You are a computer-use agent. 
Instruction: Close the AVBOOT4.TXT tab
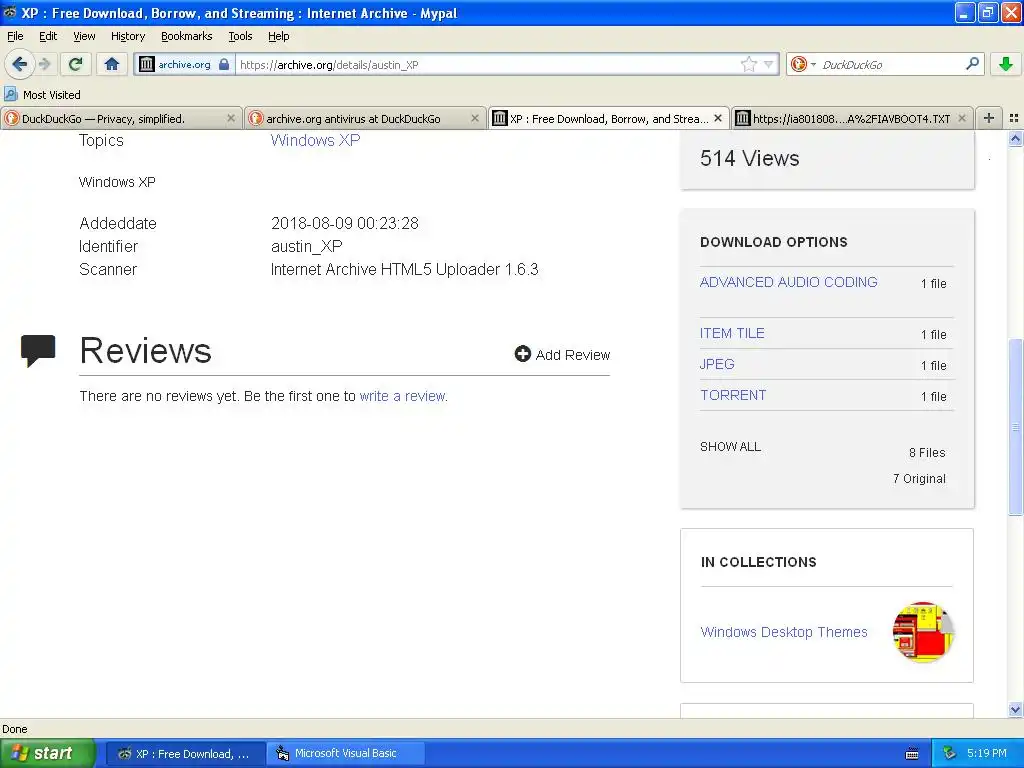961,118
